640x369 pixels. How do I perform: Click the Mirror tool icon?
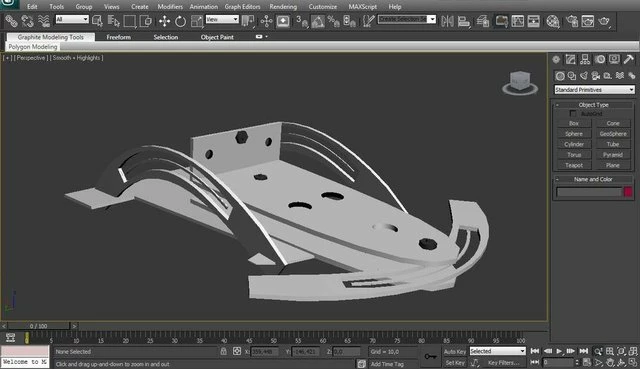(x=447, y=20)
